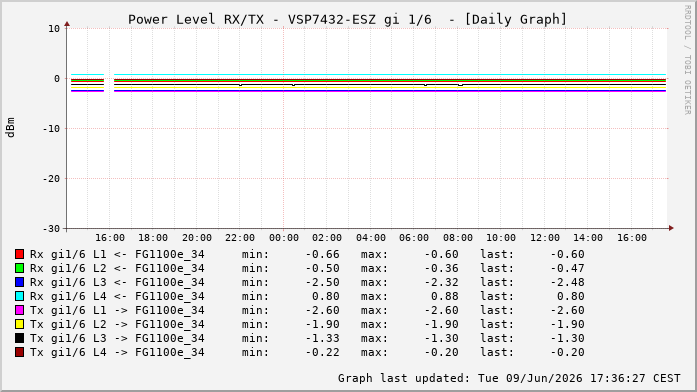Viewport: 697px width, 392px height.
Task: Click the 'Rx gi1/6 L4 <- FG1100e_34' label
Action: click(x=117, y=296)
